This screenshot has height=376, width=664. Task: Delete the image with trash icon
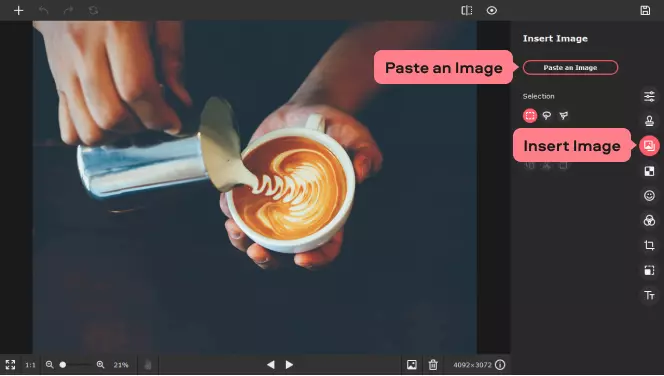433,365
